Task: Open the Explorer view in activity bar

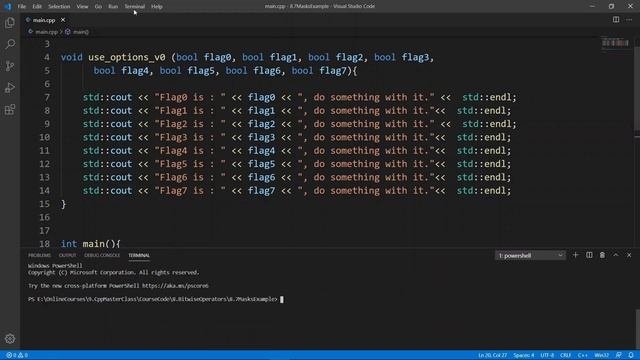Action: coord(10,23)
